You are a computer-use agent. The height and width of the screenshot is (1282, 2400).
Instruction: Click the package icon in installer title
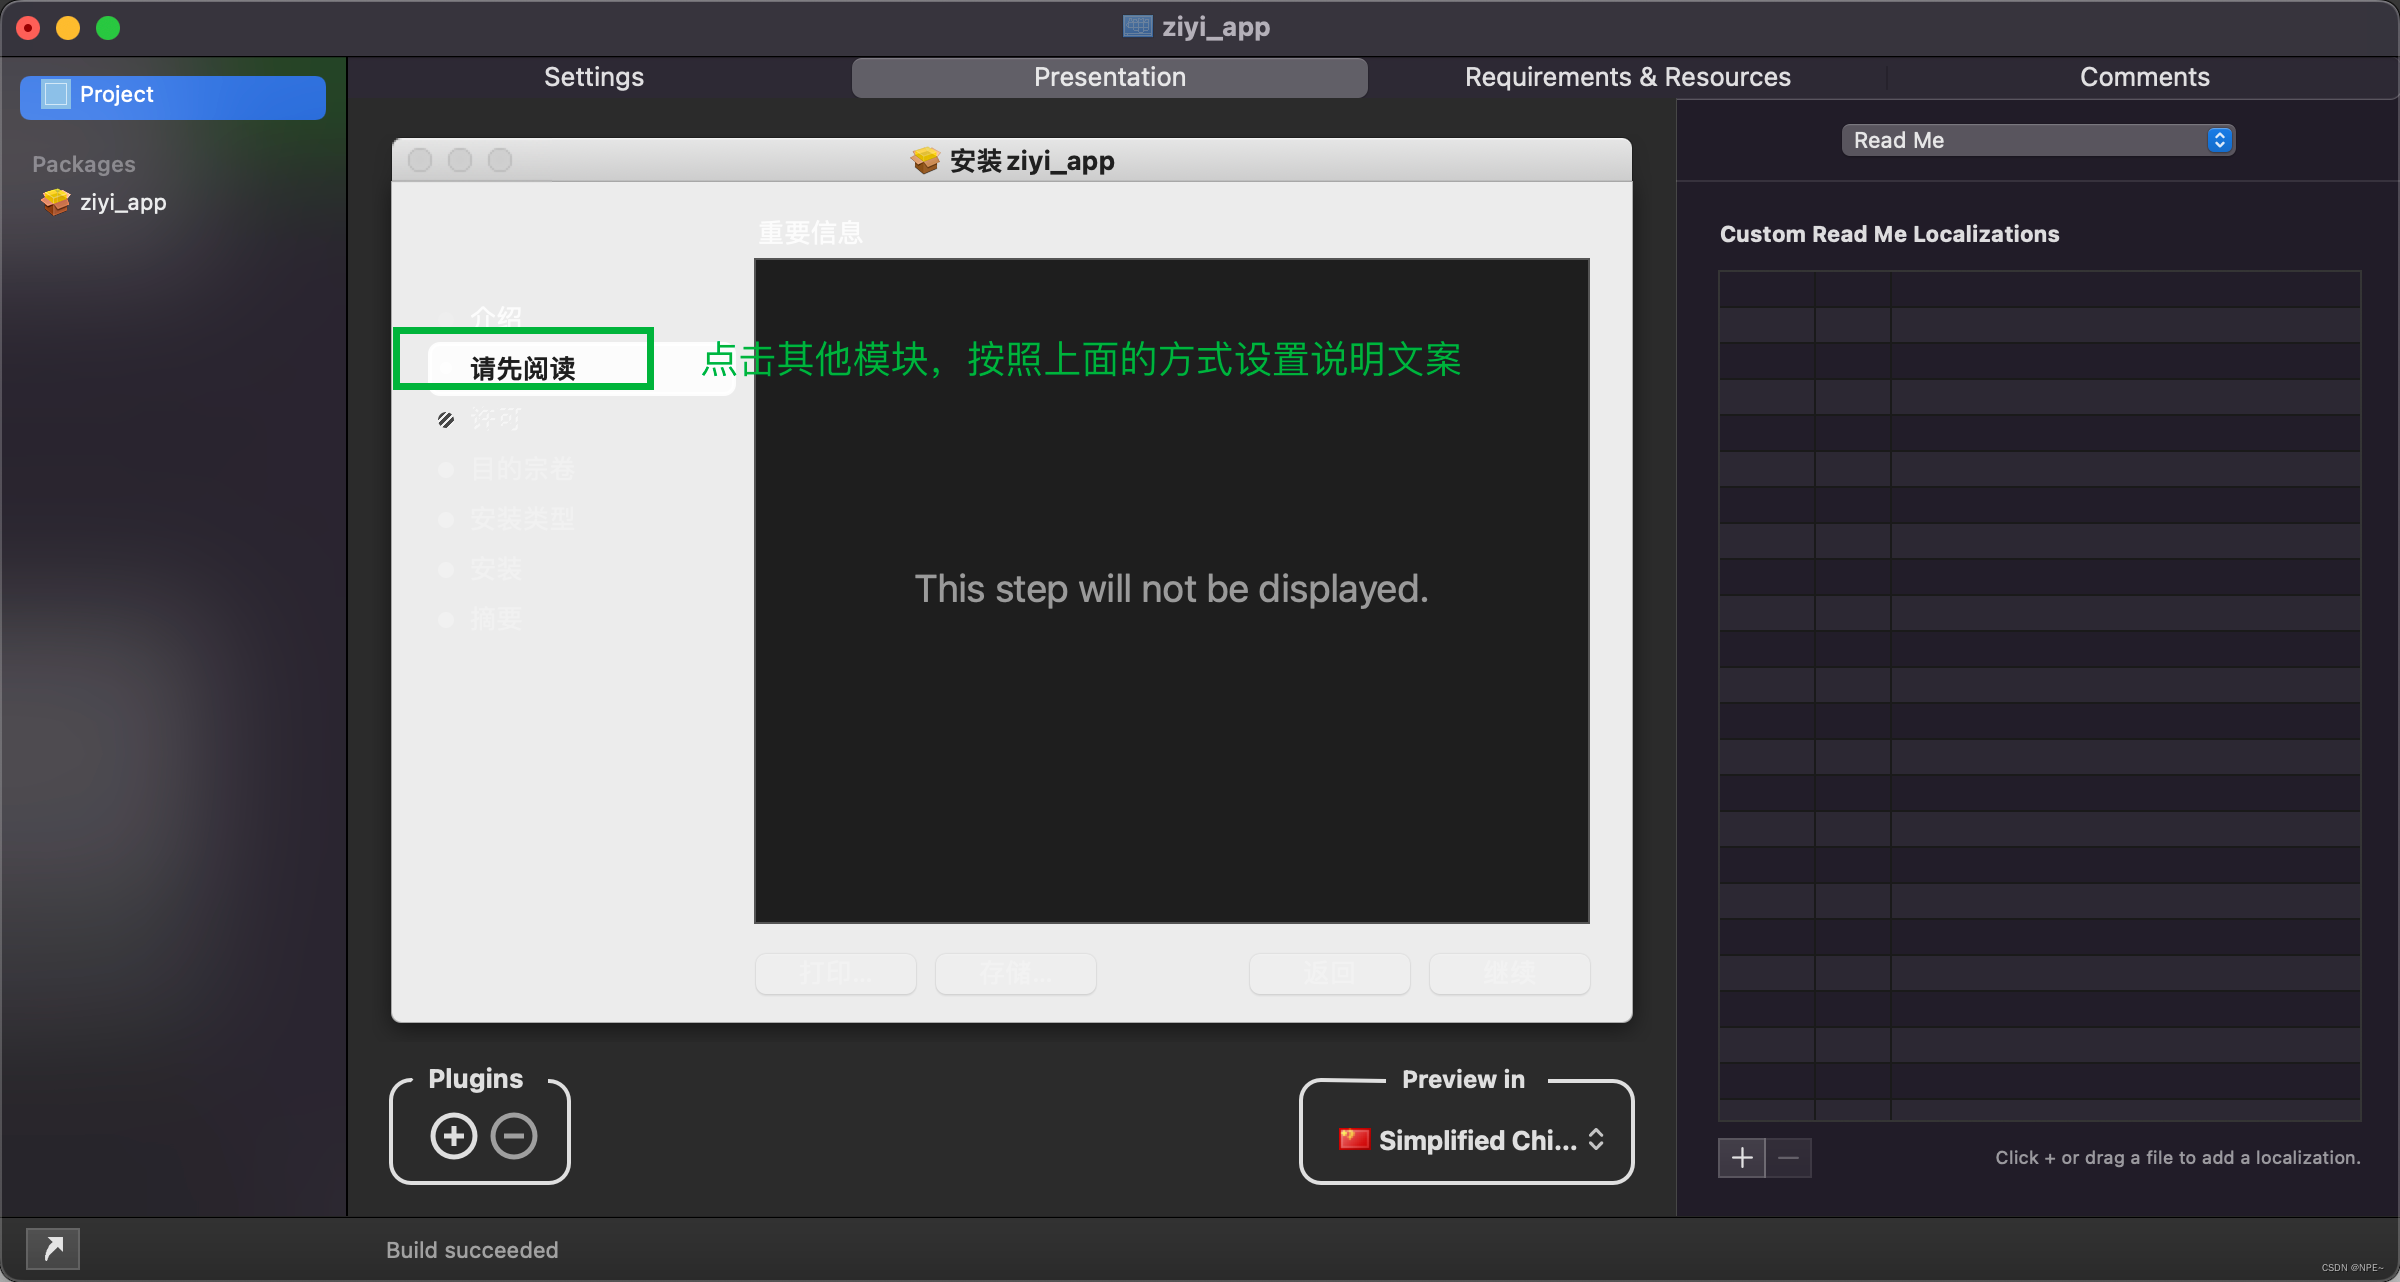click(925, 161)
